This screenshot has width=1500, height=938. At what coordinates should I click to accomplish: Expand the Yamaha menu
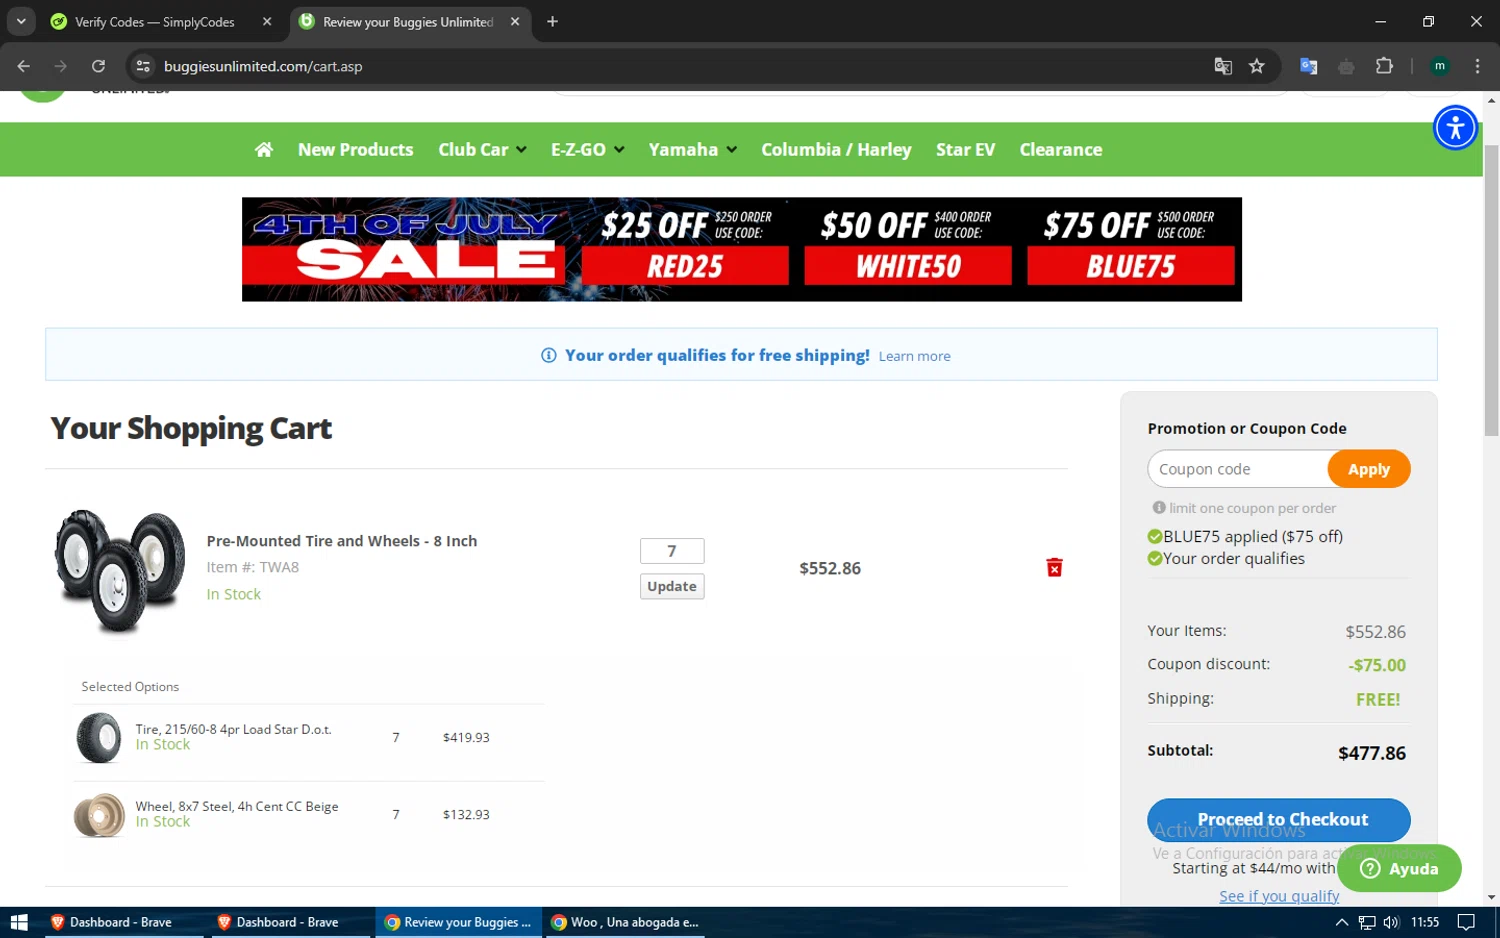coord(693,150)
